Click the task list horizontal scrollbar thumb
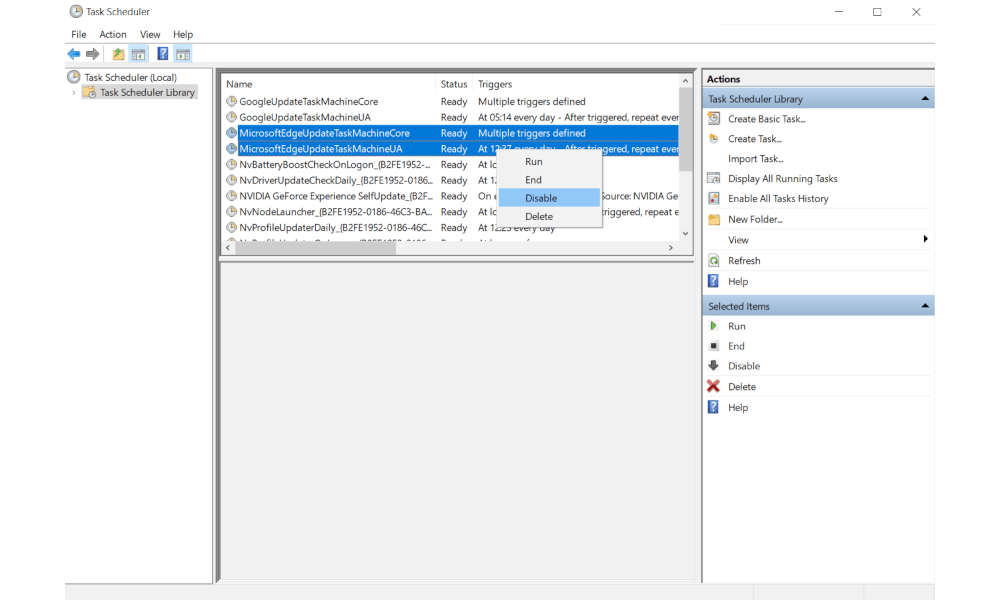 [316, 248]
